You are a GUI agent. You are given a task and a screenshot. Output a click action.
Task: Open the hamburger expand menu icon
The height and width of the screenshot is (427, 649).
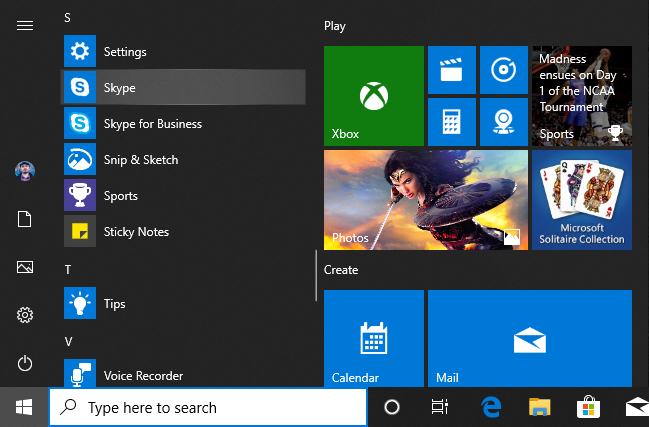[25, 26]
